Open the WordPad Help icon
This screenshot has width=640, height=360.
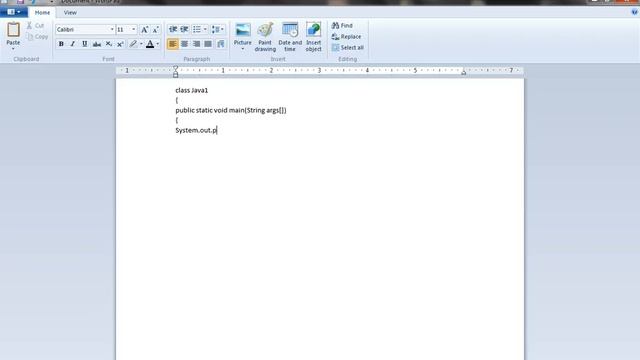pos(634,12)
